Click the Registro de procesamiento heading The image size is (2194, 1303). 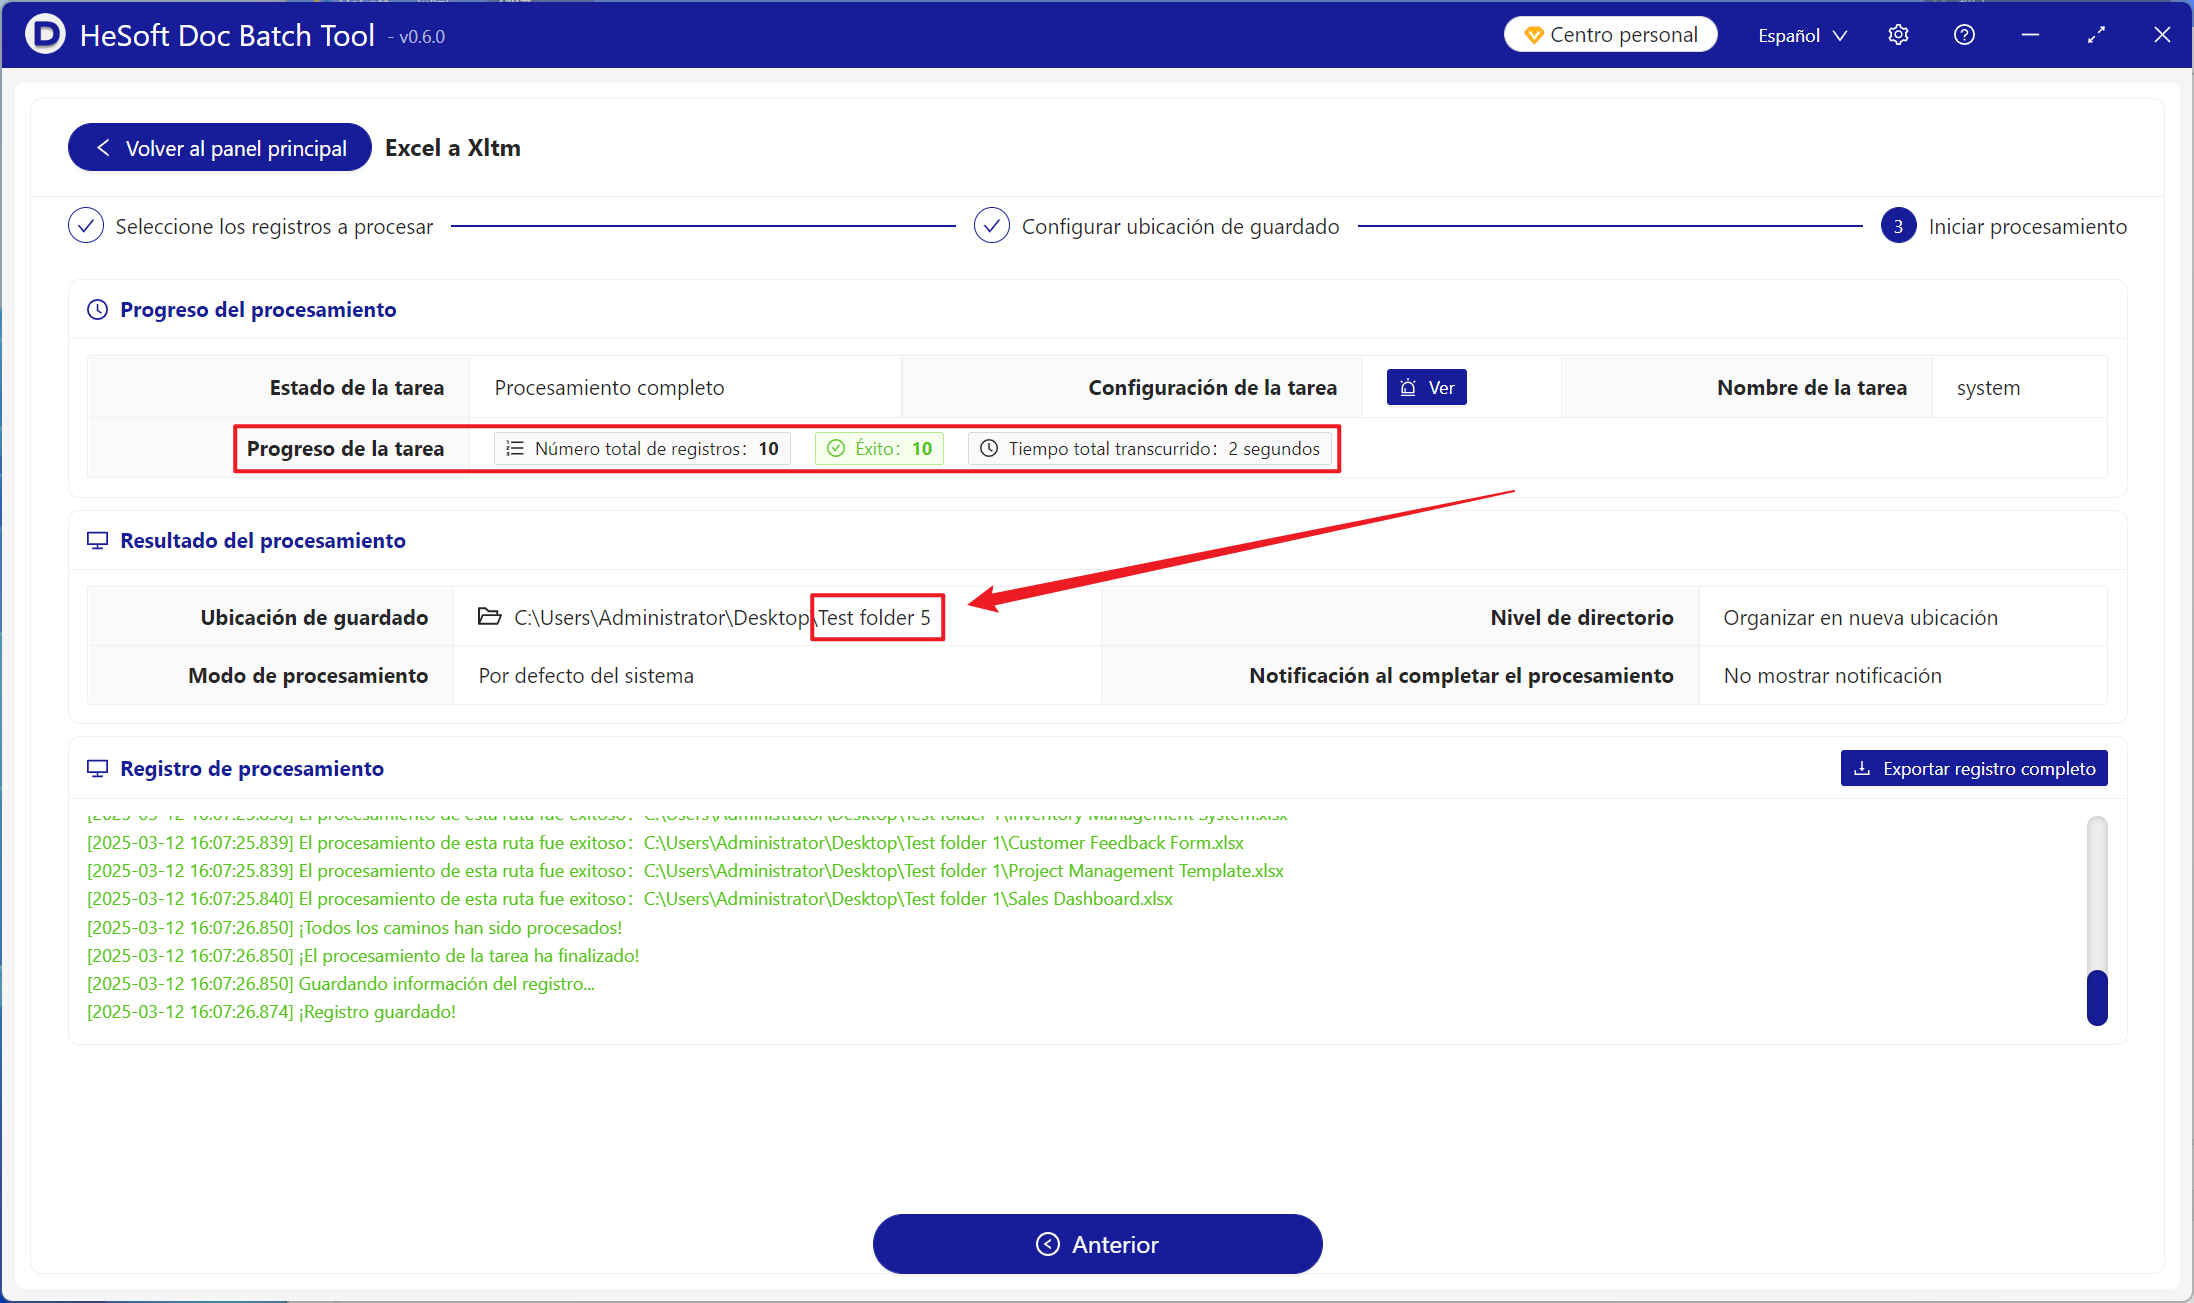(x=252, y=769)
